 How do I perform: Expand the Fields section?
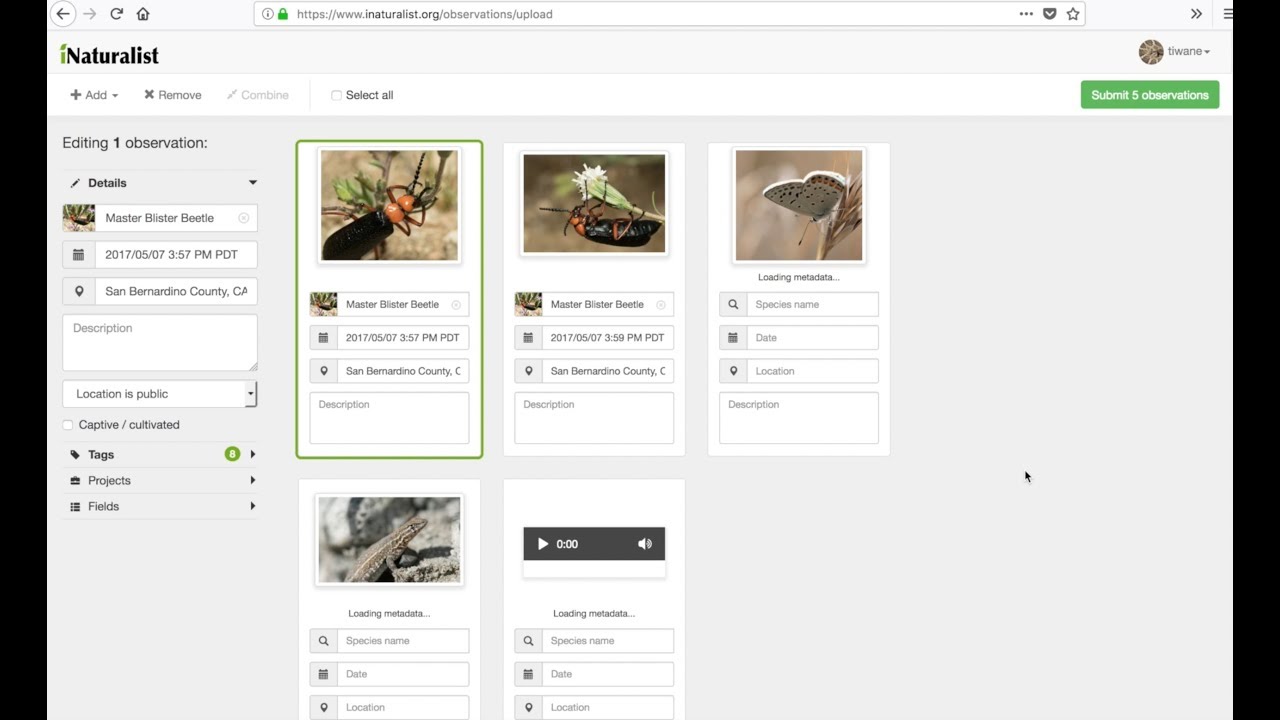point(160,507)
